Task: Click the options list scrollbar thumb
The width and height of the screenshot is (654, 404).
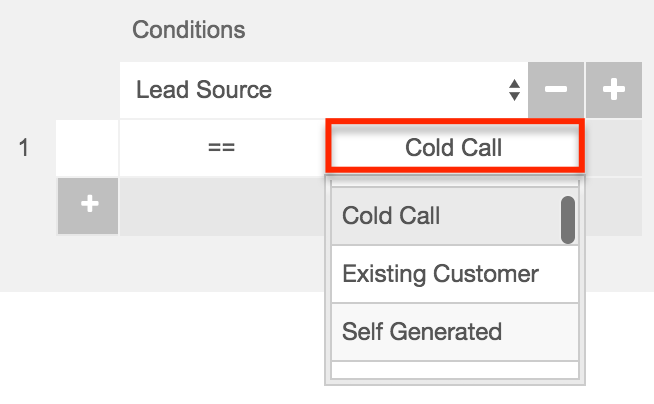Action: [x=567, y=219]
